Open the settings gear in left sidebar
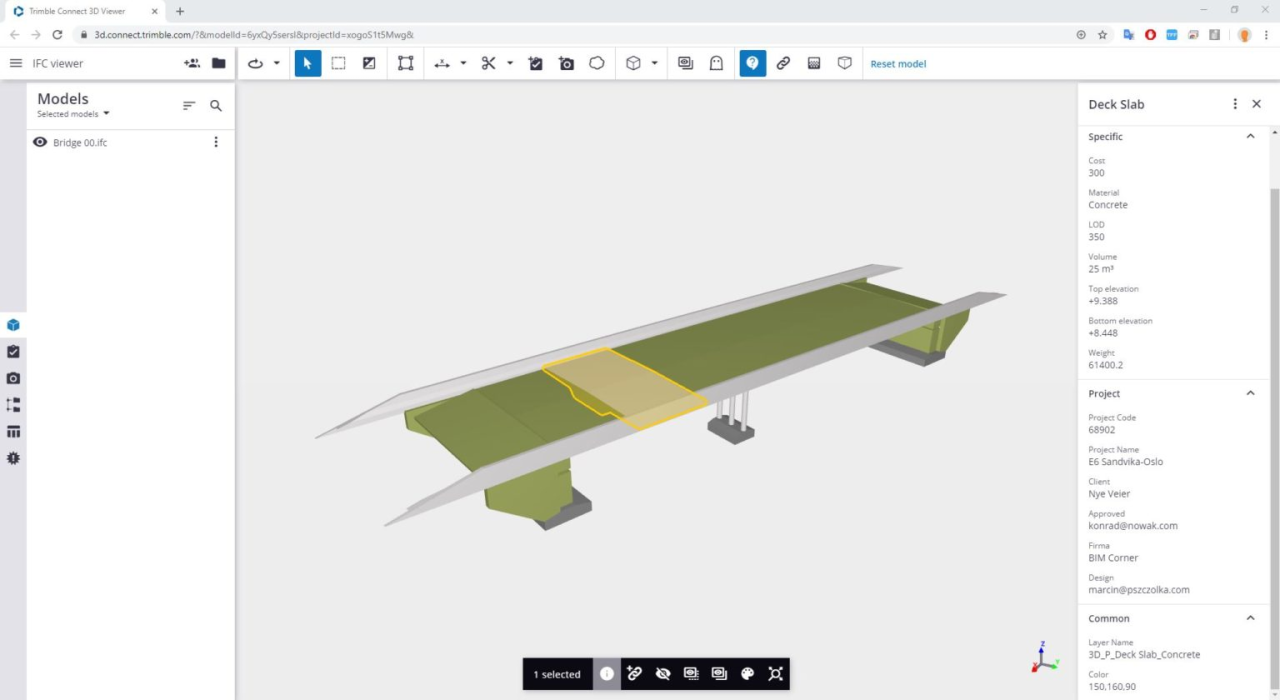Viewport: 1280px width, 700px height. coord(13,458)
